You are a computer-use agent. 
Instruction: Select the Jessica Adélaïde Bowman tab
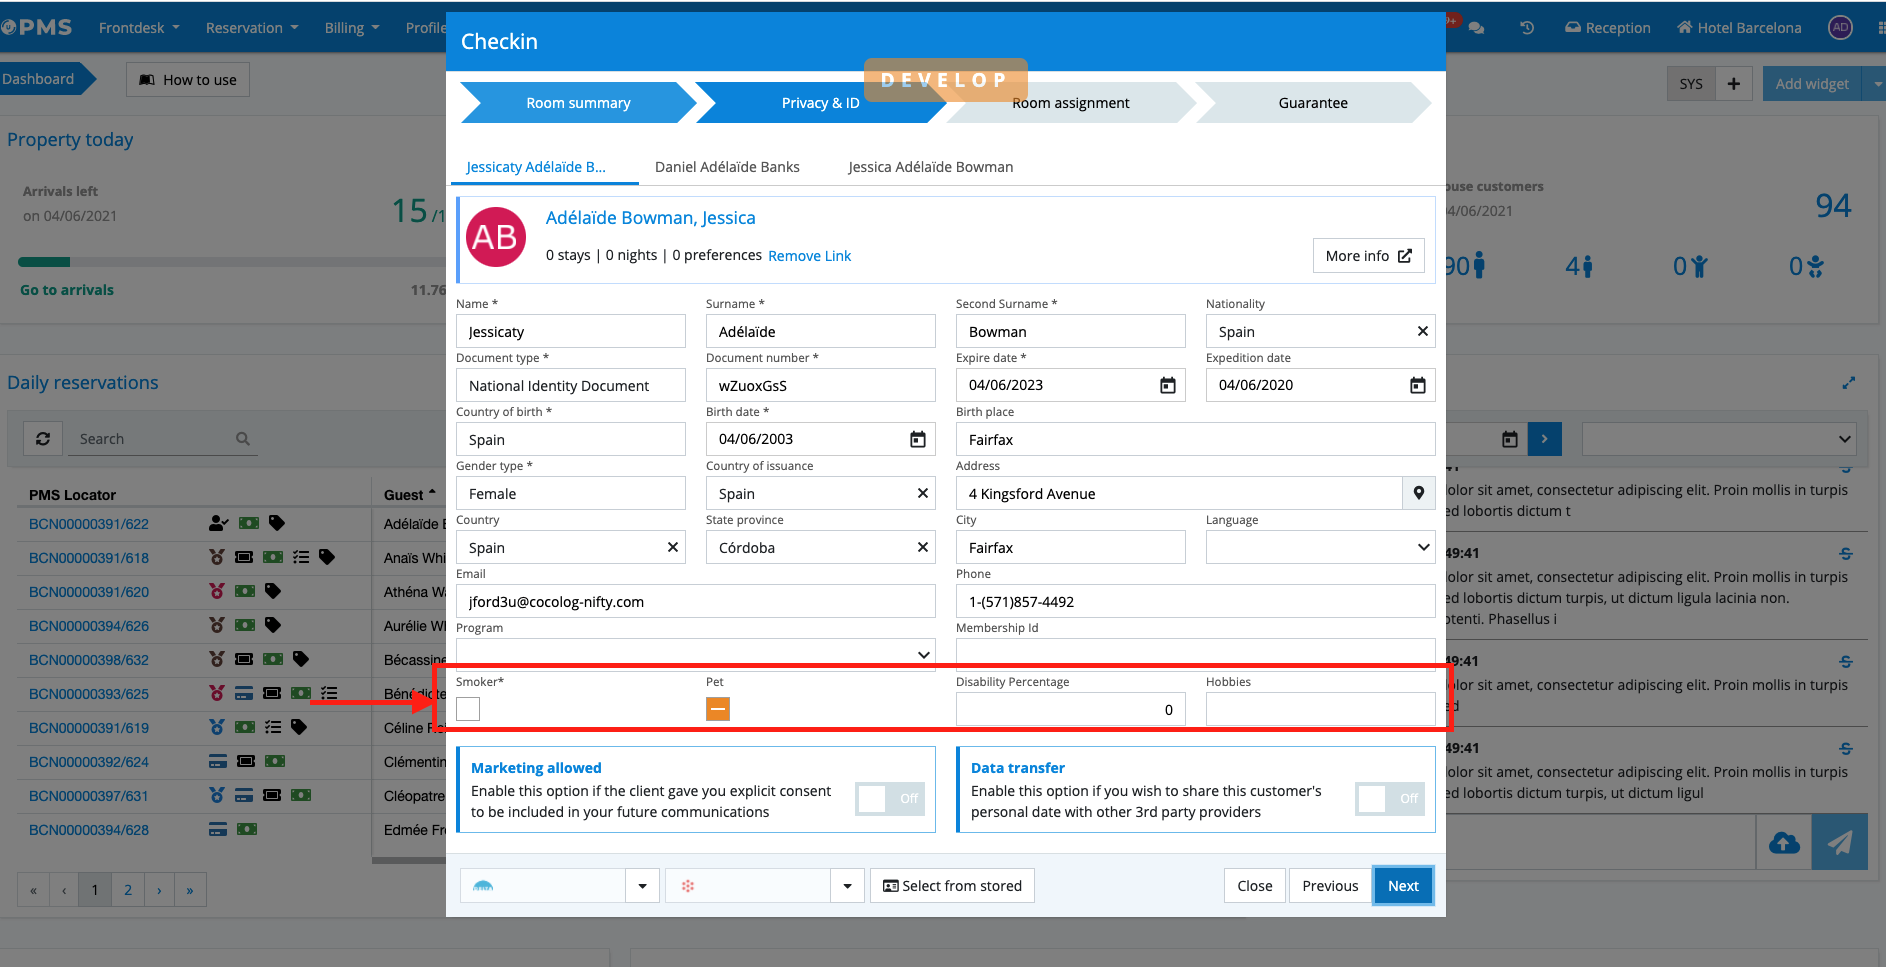(930, 167)
